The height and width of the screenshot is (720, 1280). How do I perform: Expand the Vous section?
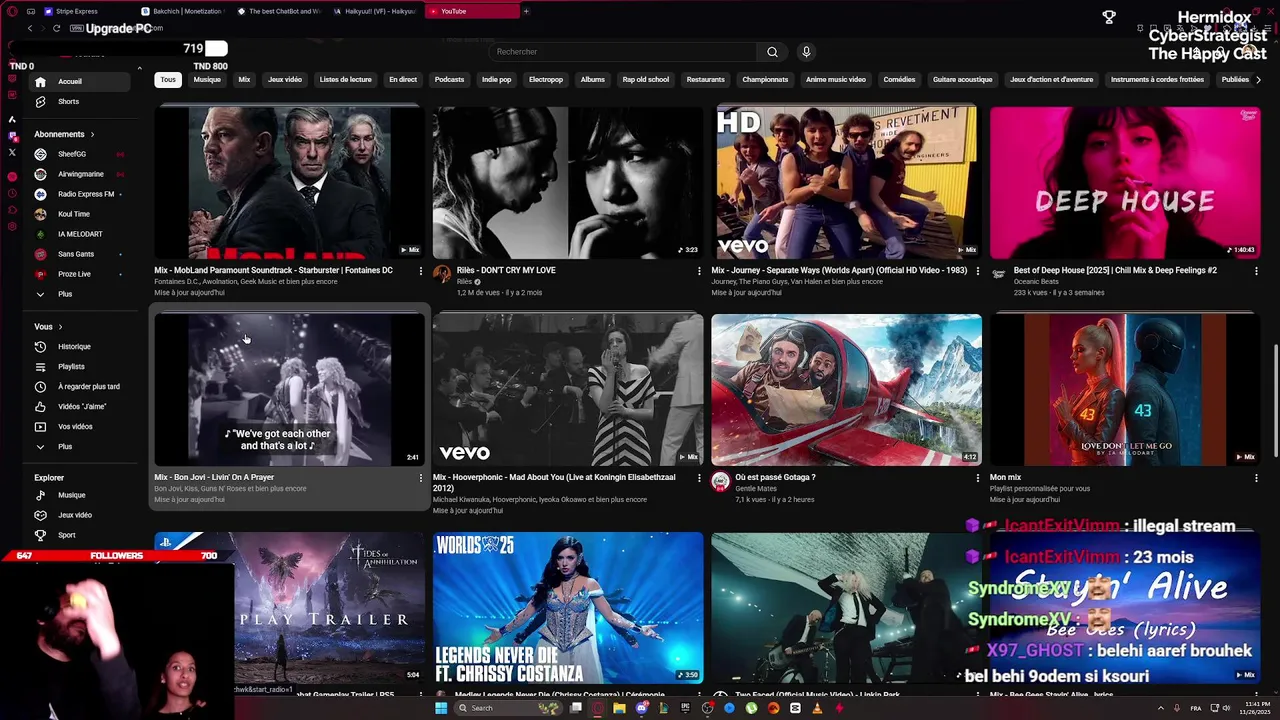coord(48,327)
